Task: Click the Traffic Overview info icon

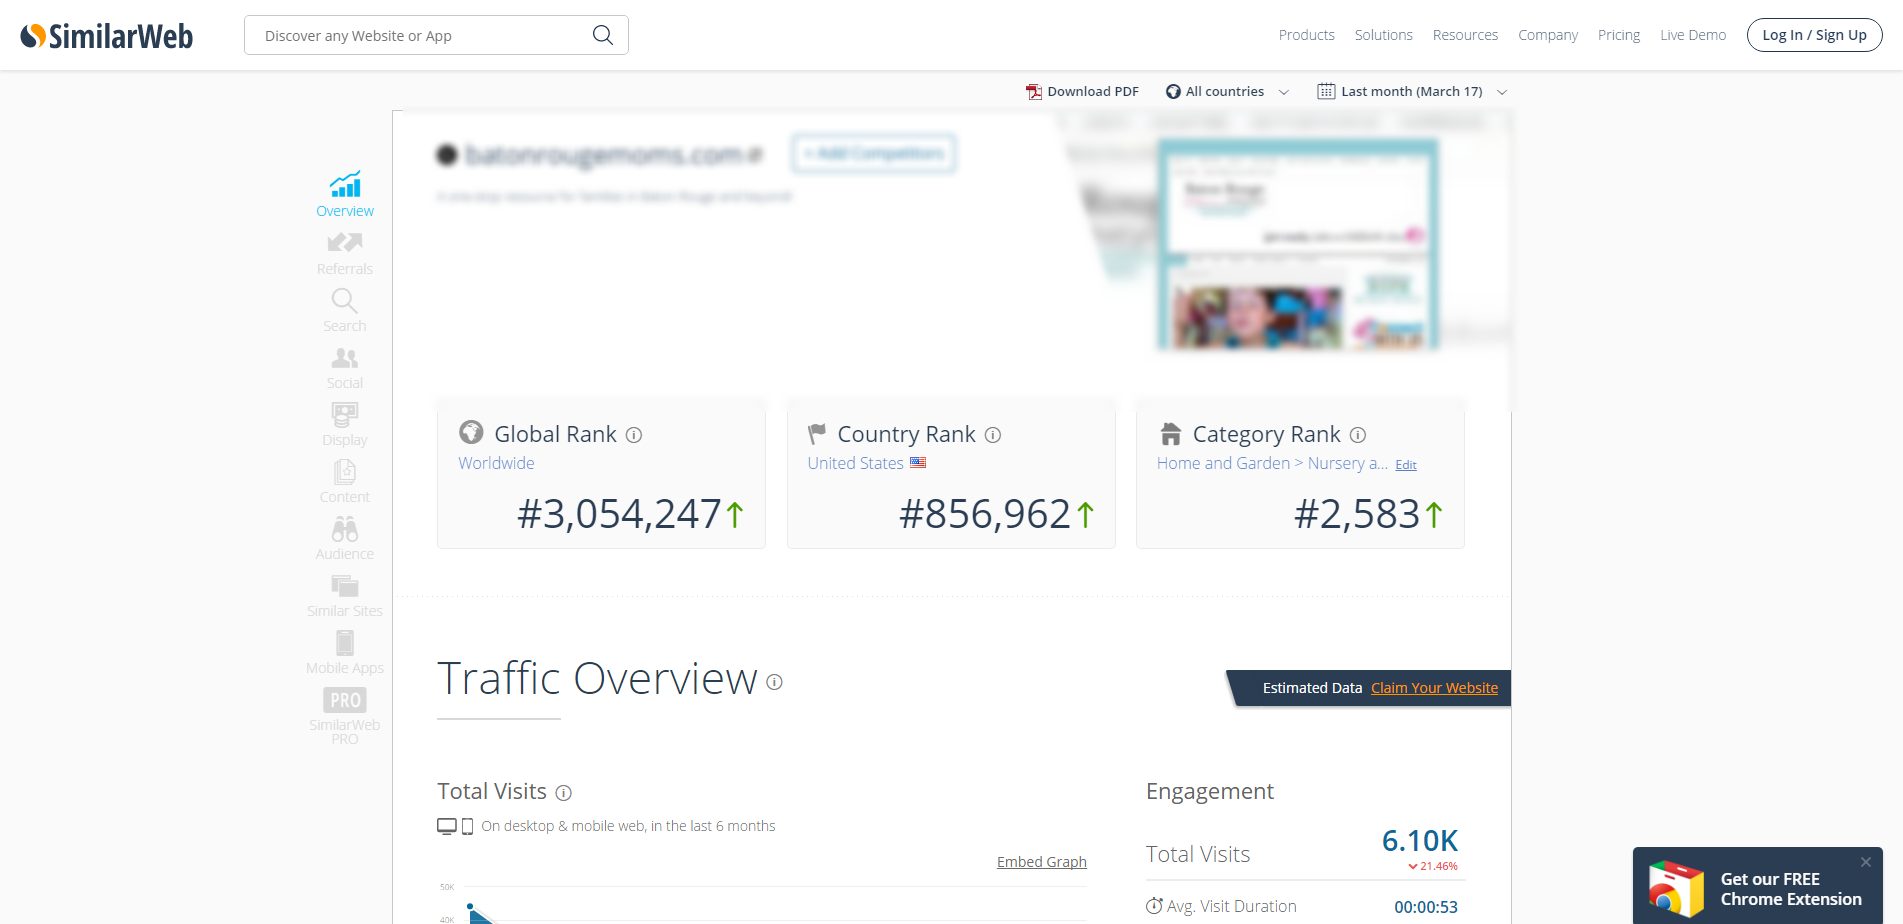Action: point(774,682)
